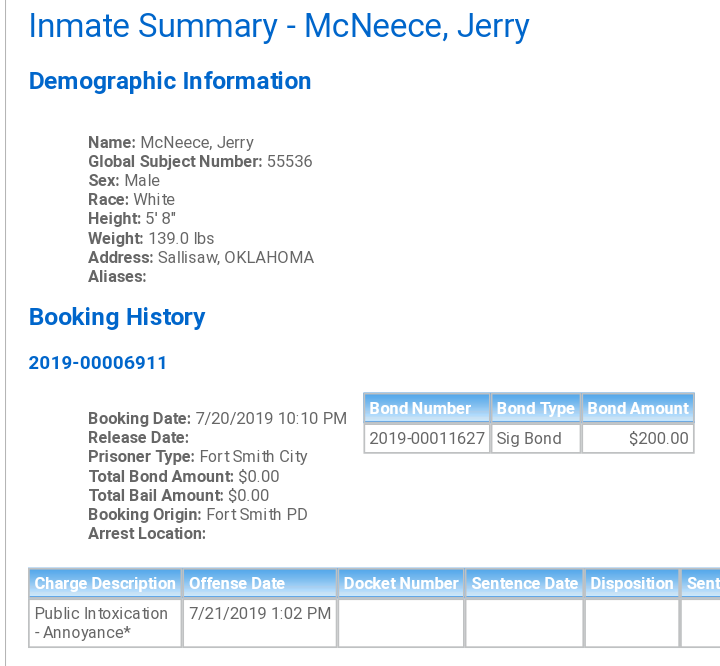The height and width of the screenshot is (666, 720).
Task: Select bond number 2019-00011627 cell
Action: tap(427, 439)
